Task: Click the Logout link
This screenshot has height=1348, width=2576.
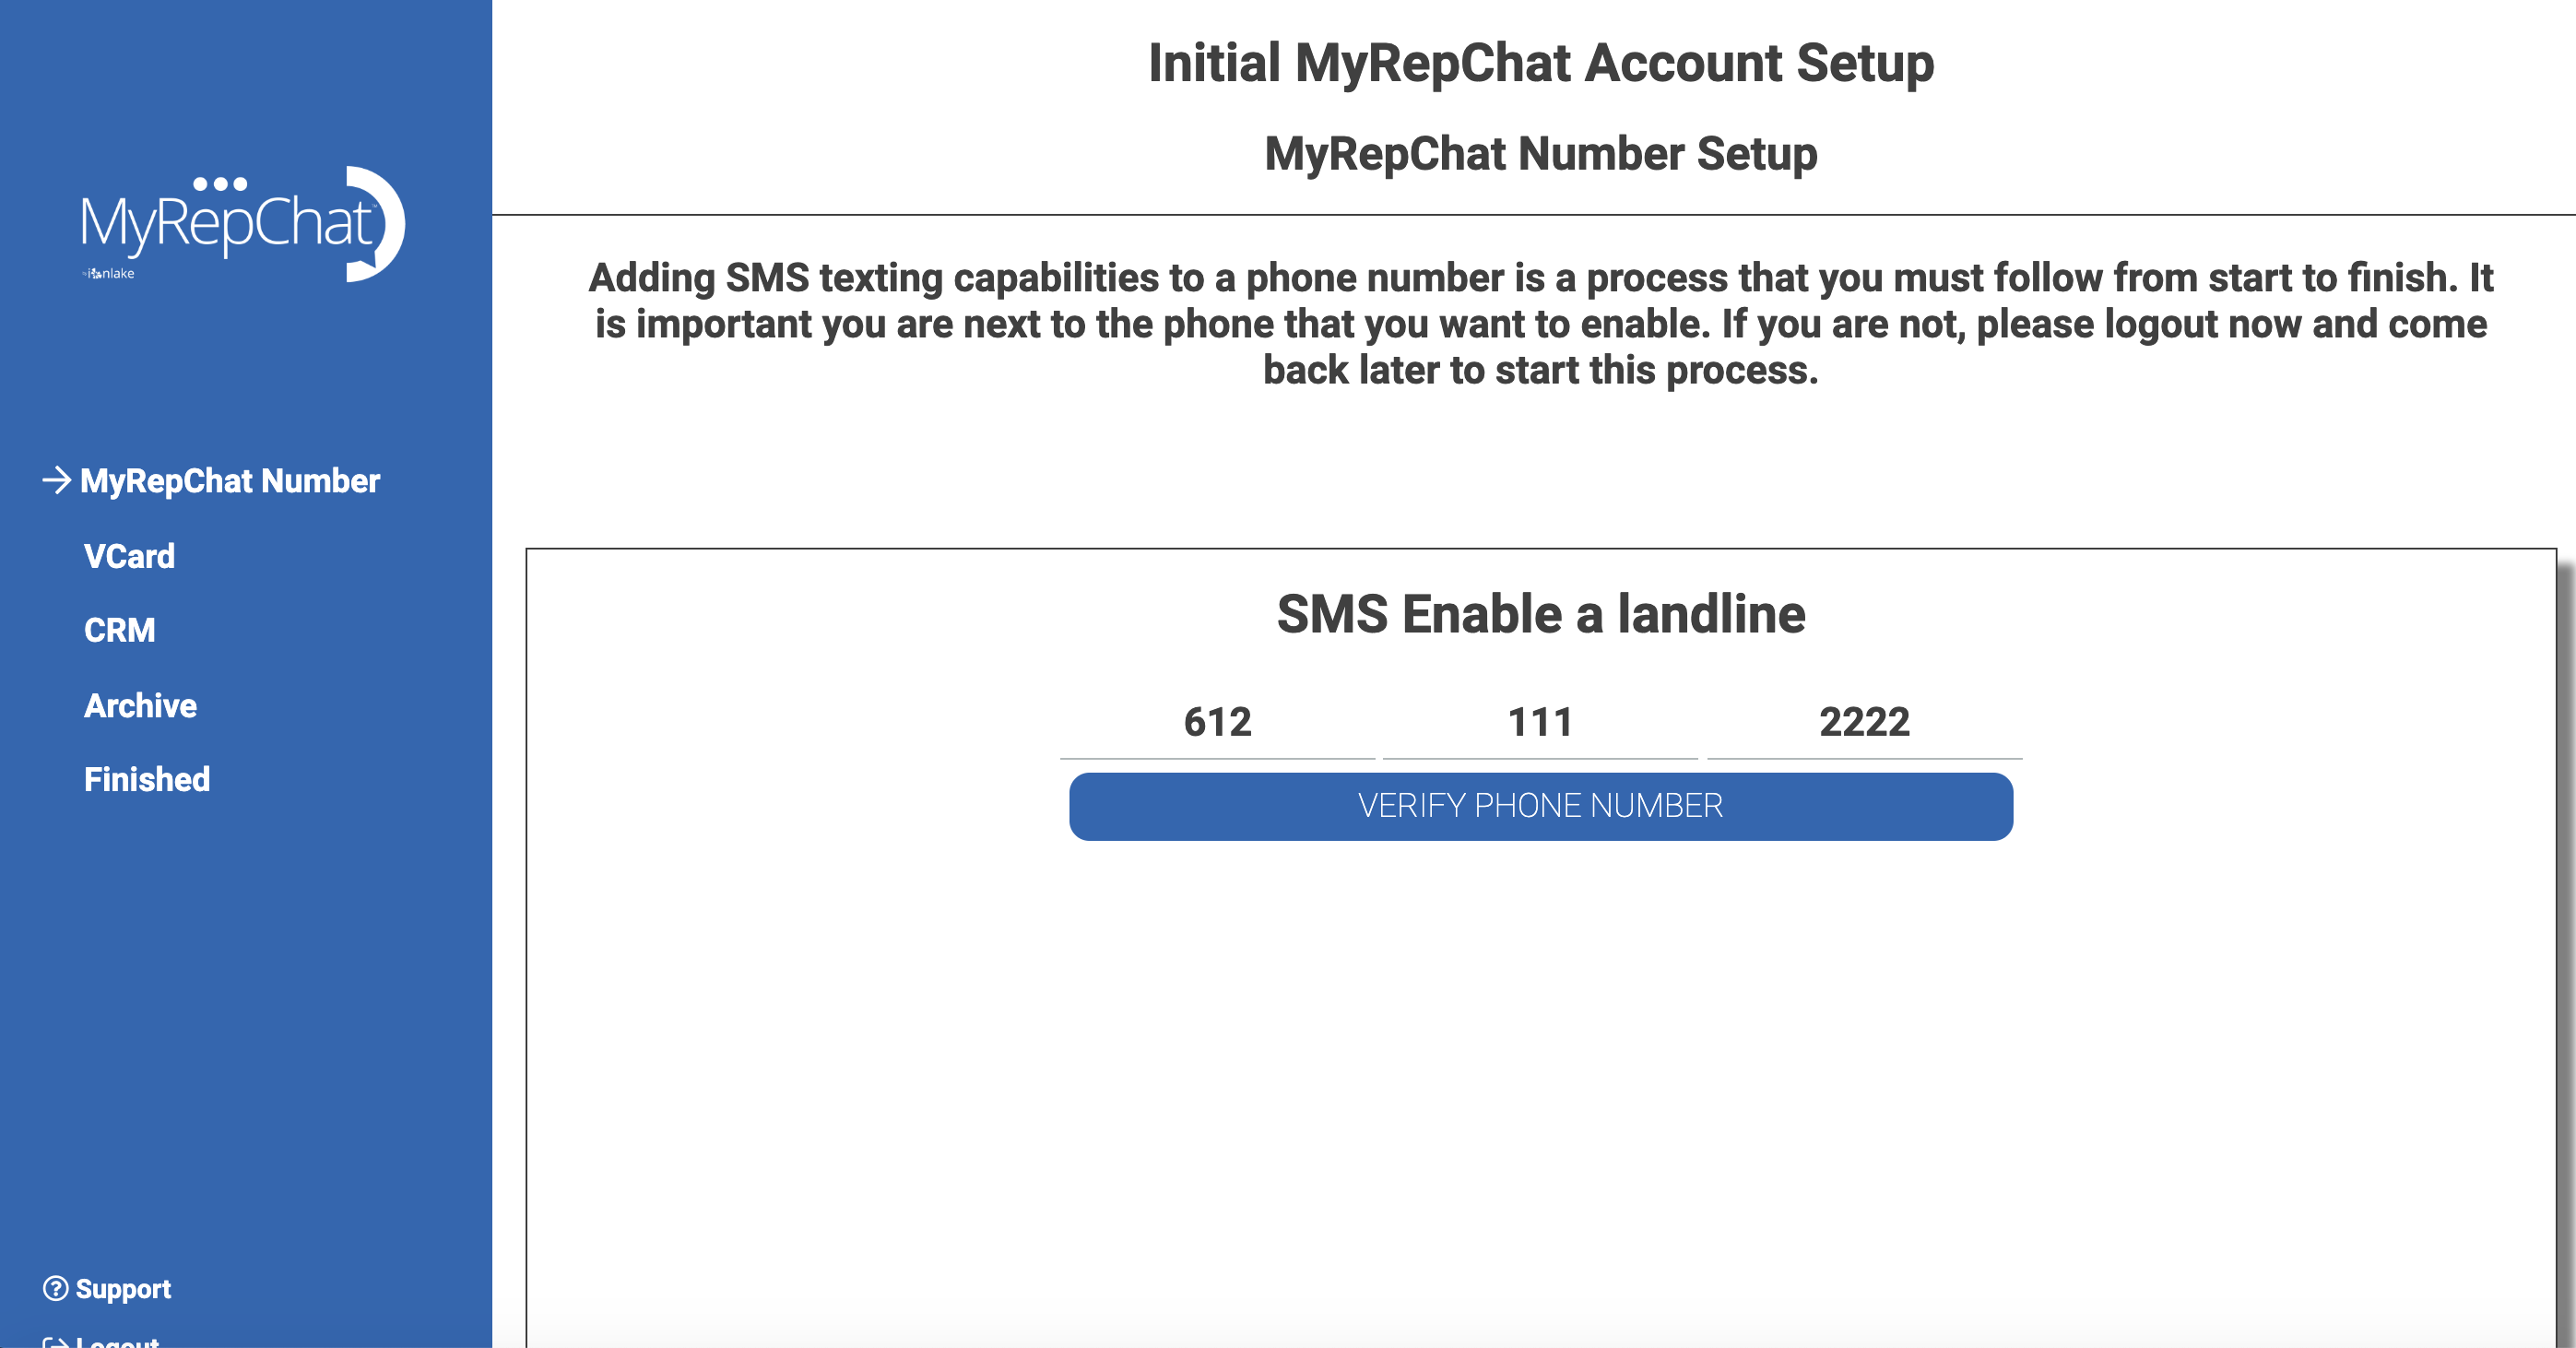Action: (x=117, y=1341)
